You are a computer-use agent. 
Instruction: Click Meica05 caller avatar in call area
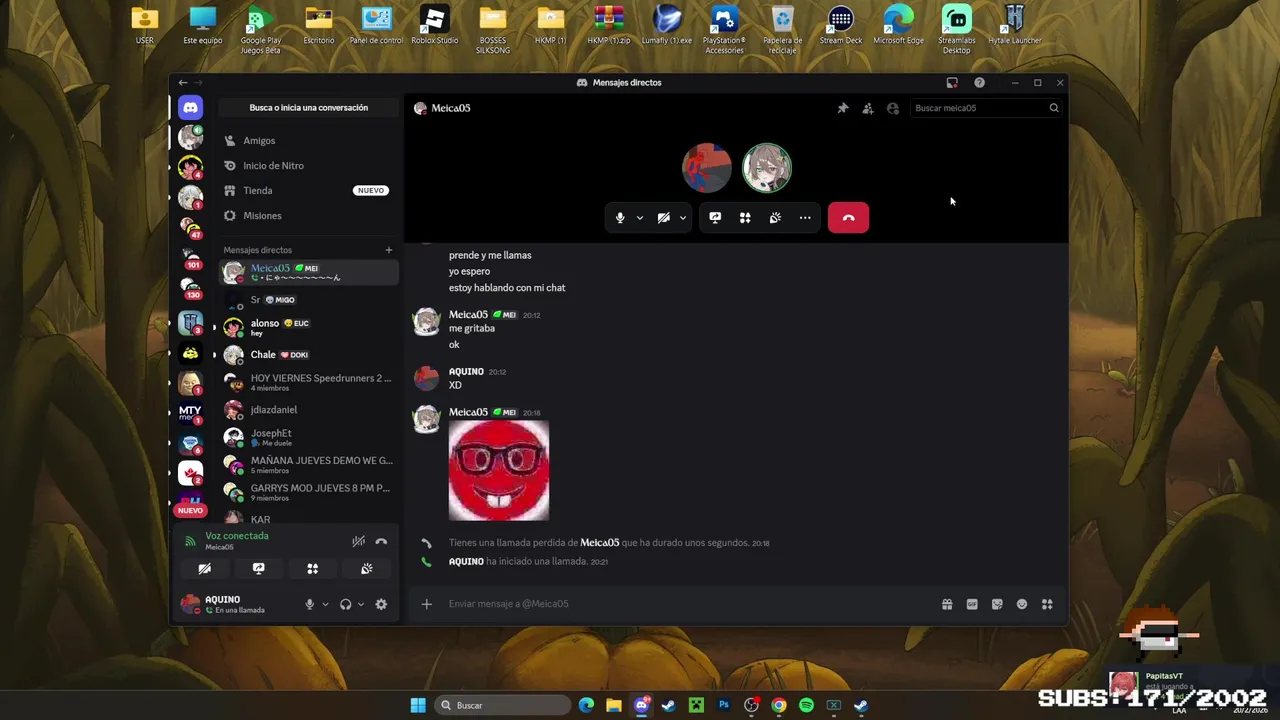tap(767, 168)
